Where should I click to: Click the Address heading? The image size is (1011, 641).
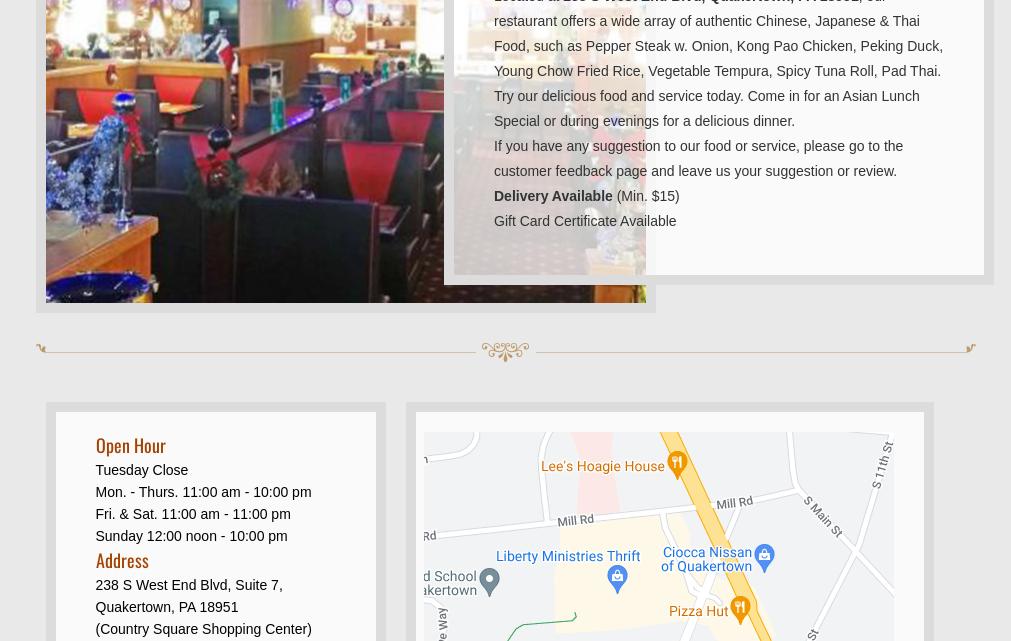coord(122,560)
